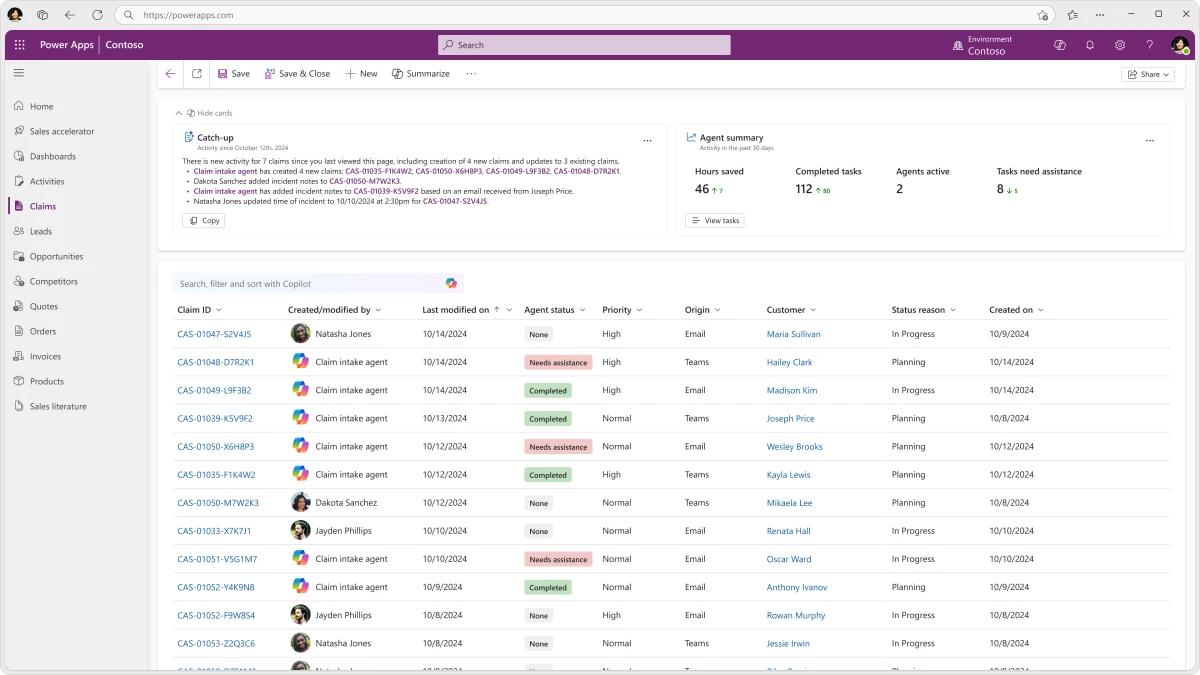This screenshot has width=1200, height=675.
Task: Click the View tasks button
Action: (714, 220)
